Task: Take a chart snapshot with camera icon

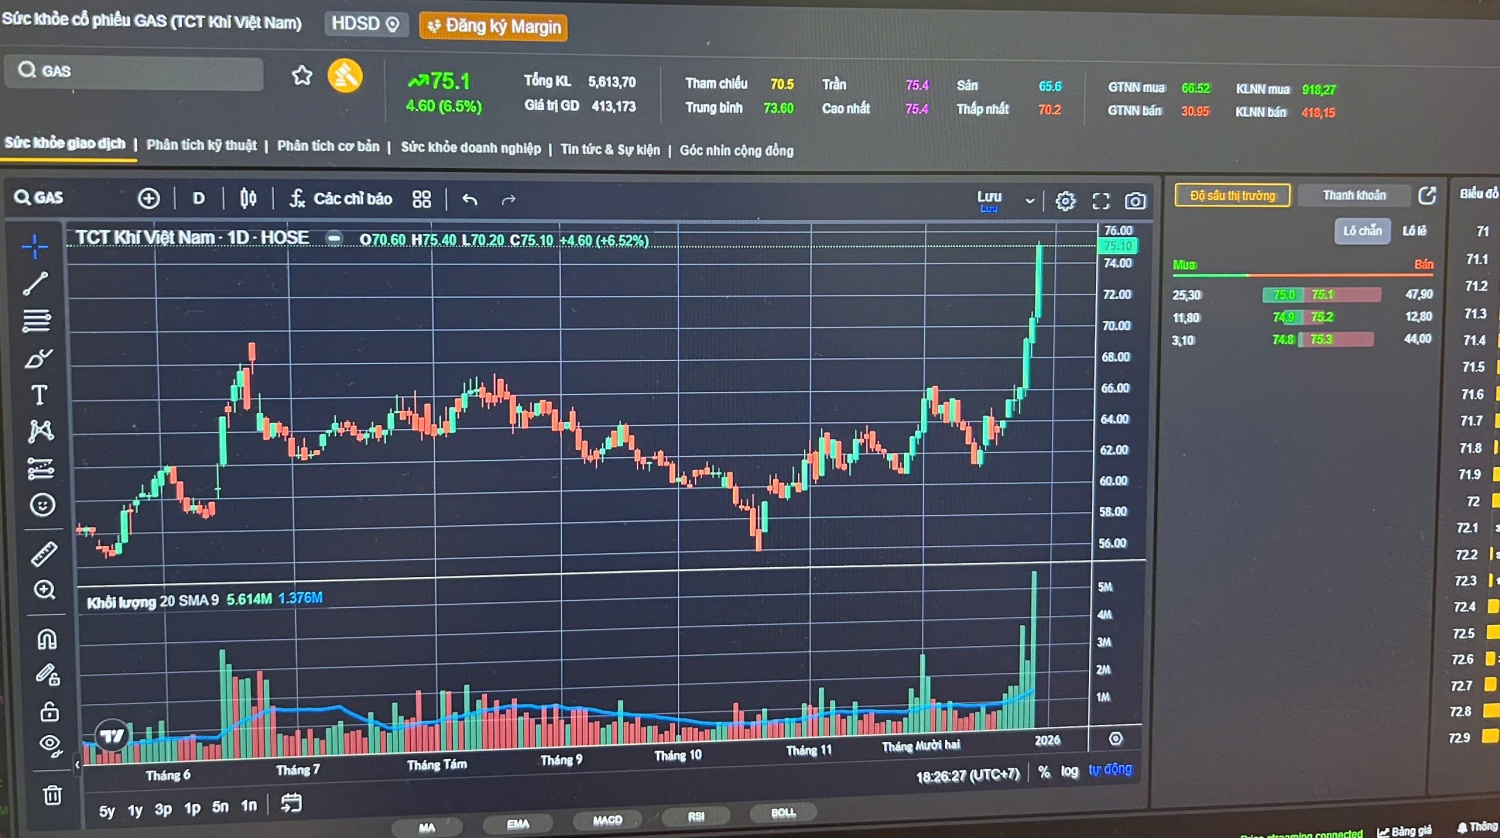Action: click(1135, 201)
